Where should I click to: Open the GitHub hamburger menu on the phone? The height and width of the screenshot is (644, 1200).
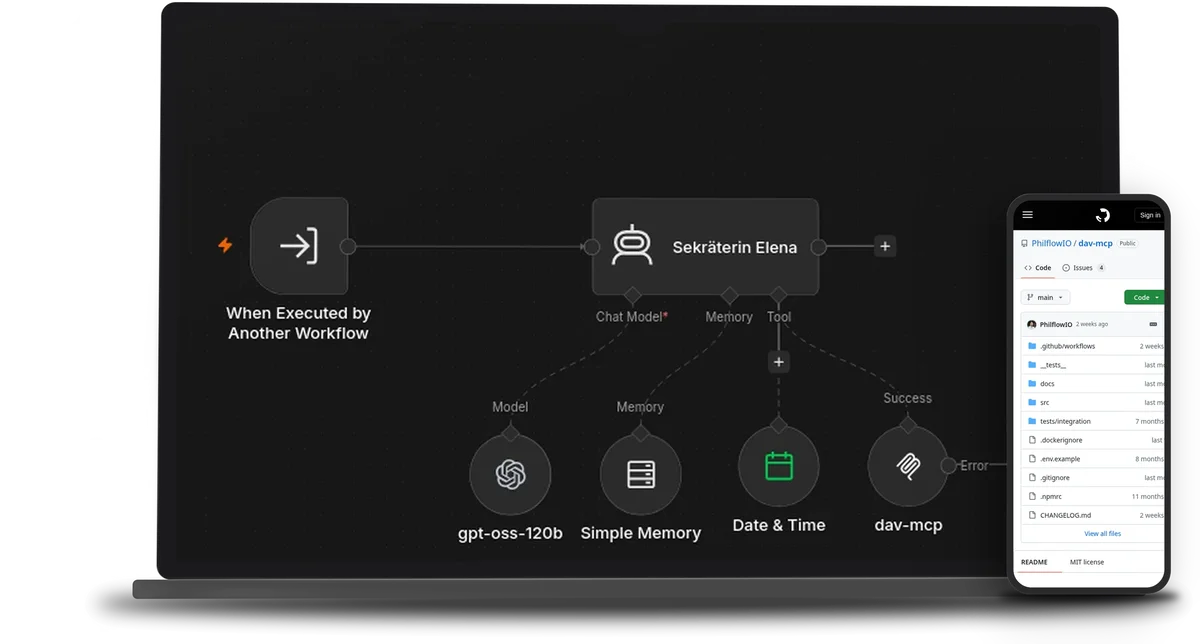point(1027,215)
